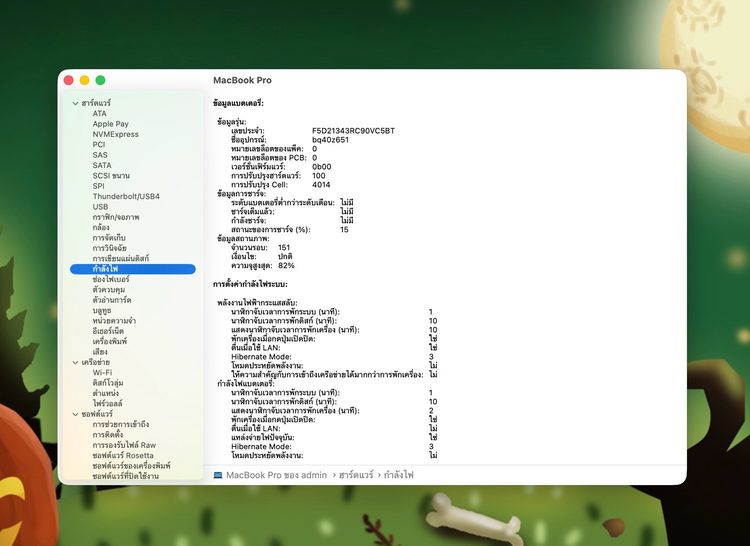Viewport: 750px width, 546px height.
Task: Select เสียง sidebar item
Action: coord(100,352)
